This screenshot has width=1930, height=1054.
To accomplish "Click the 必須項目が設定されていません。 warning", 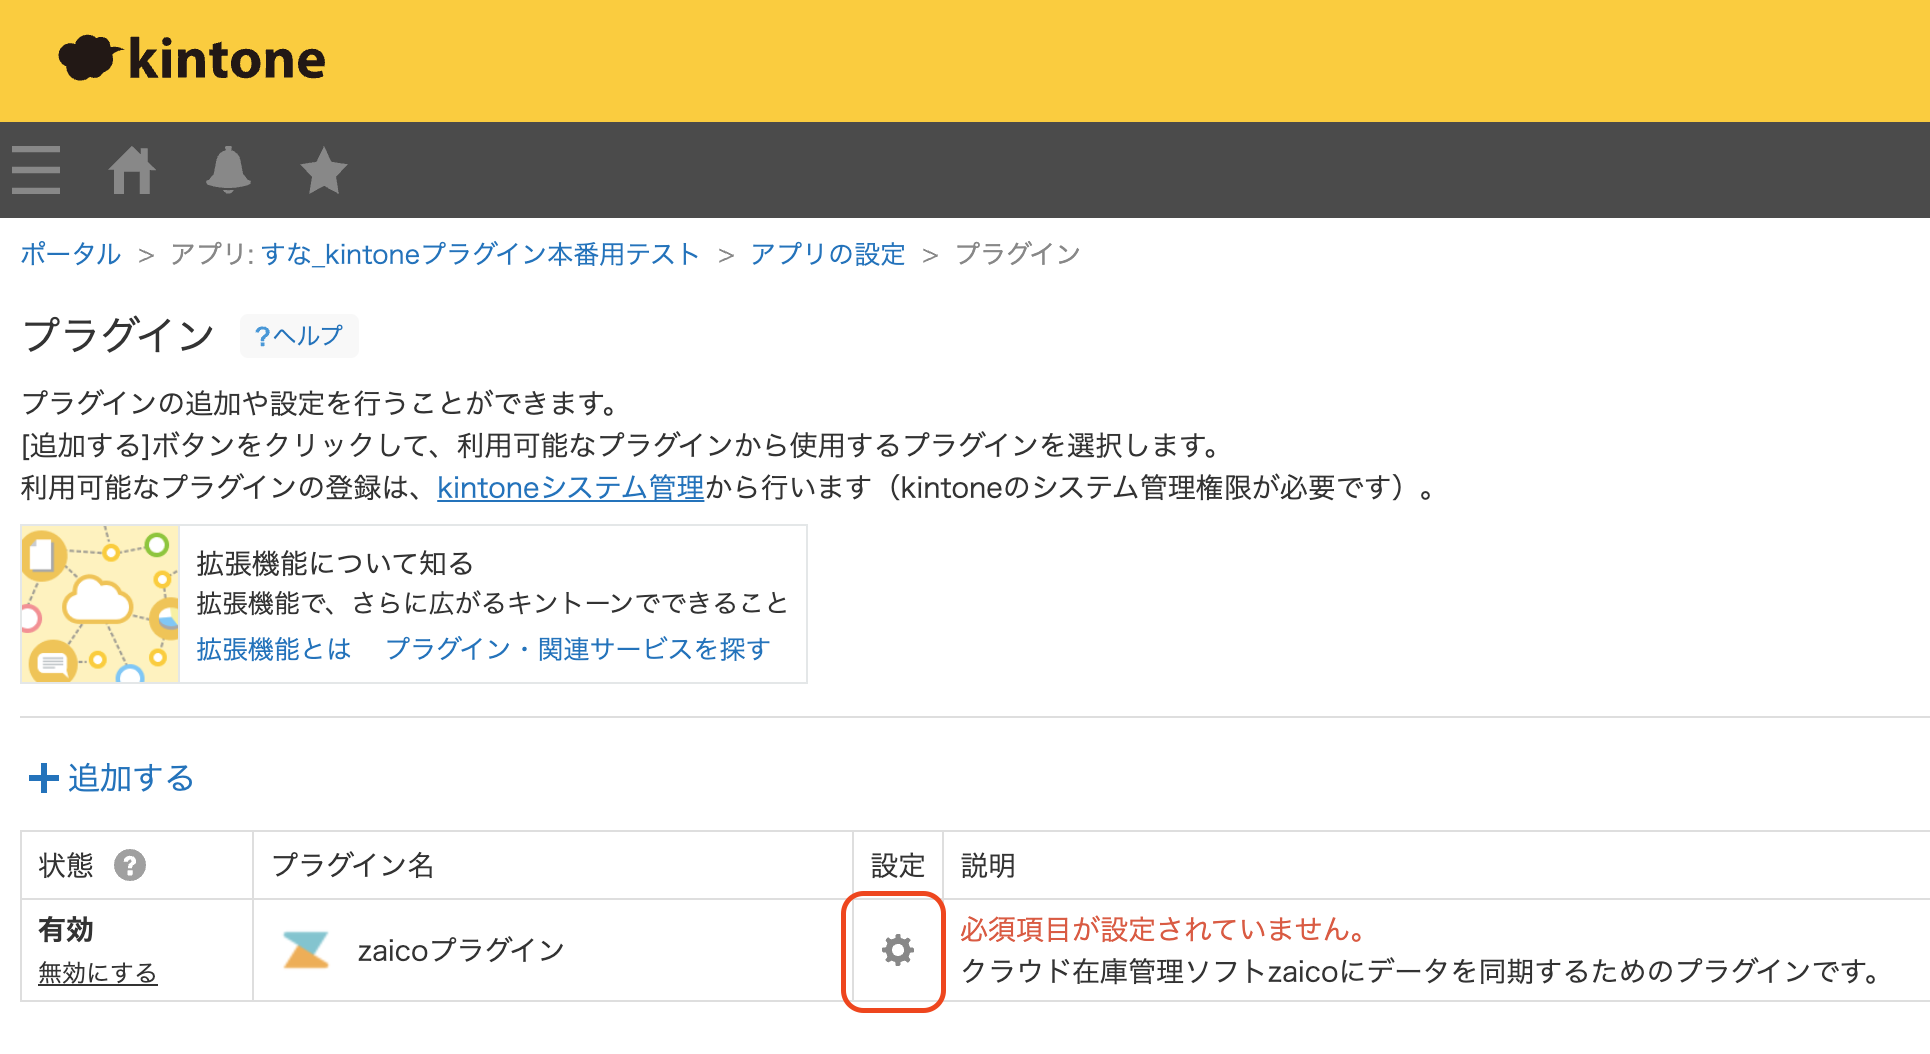I will point(1163,930).
